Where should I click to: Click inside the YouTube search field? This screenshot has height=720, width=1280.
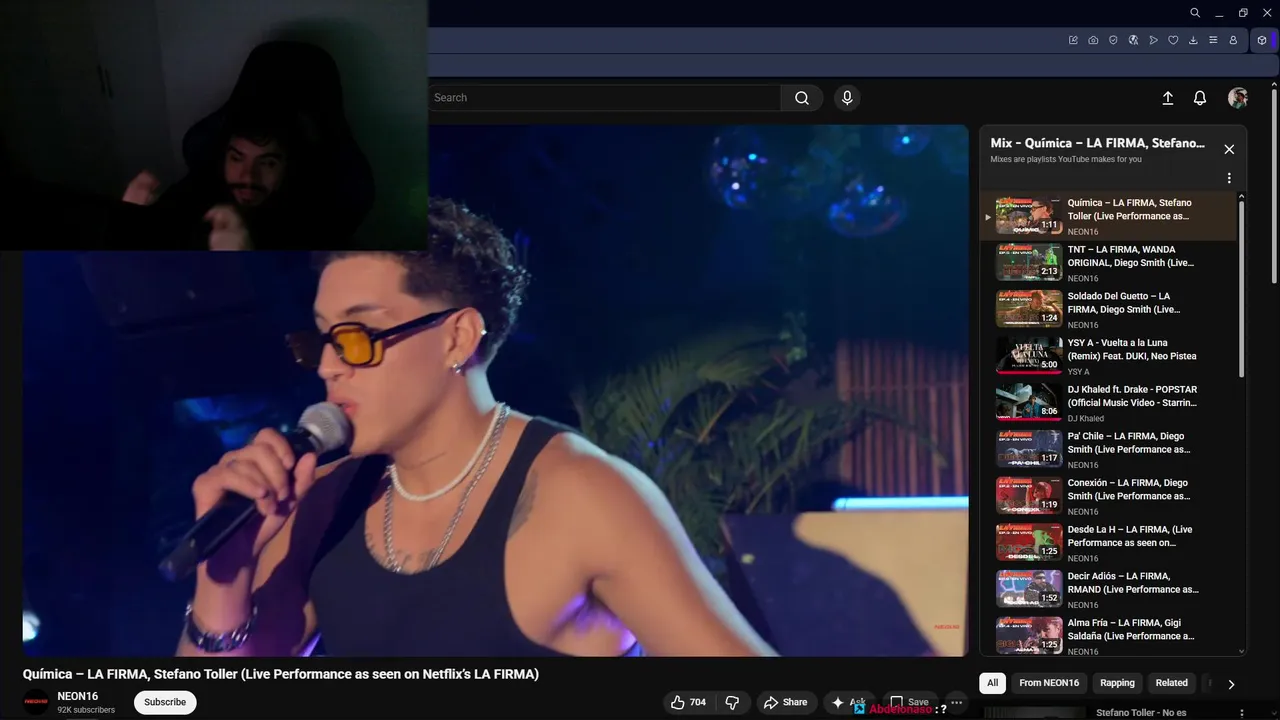tap(604, 98)
